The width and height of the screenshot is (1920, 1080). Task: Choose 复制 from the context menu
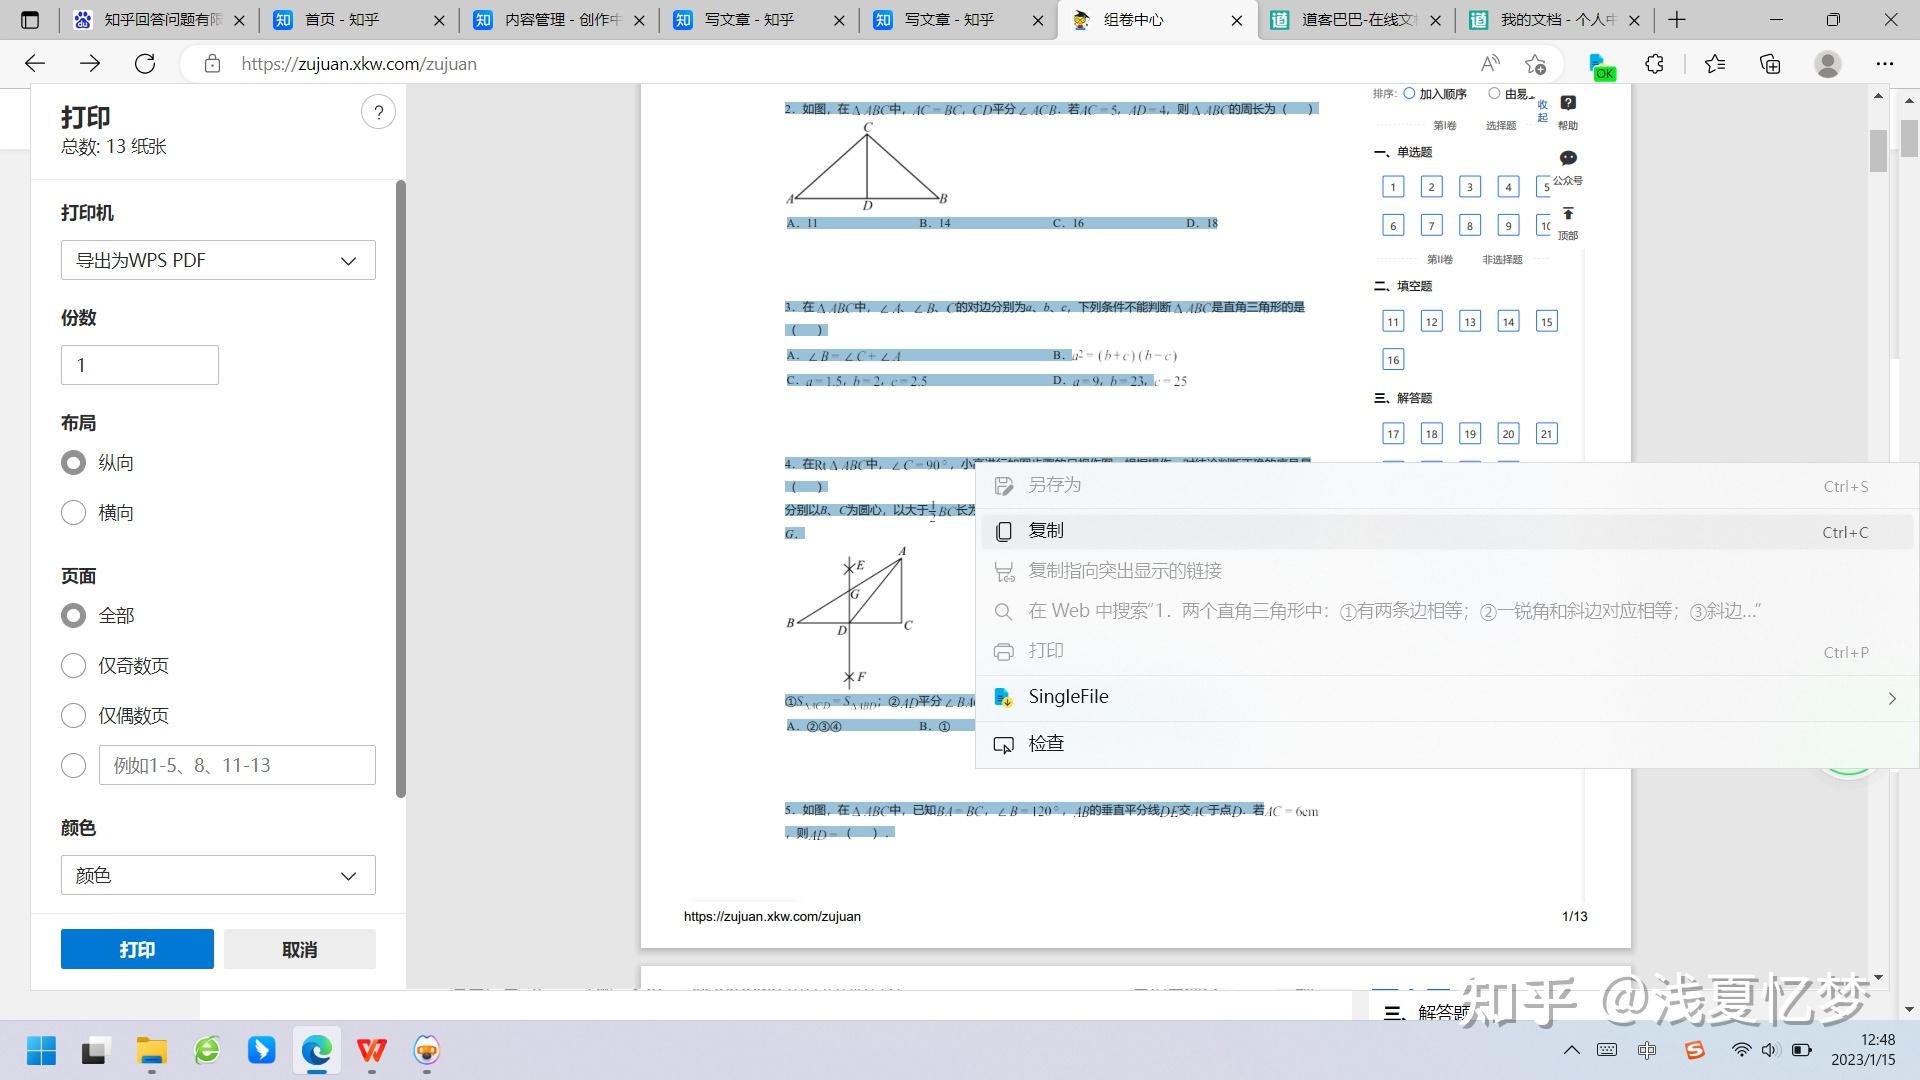1046,531
